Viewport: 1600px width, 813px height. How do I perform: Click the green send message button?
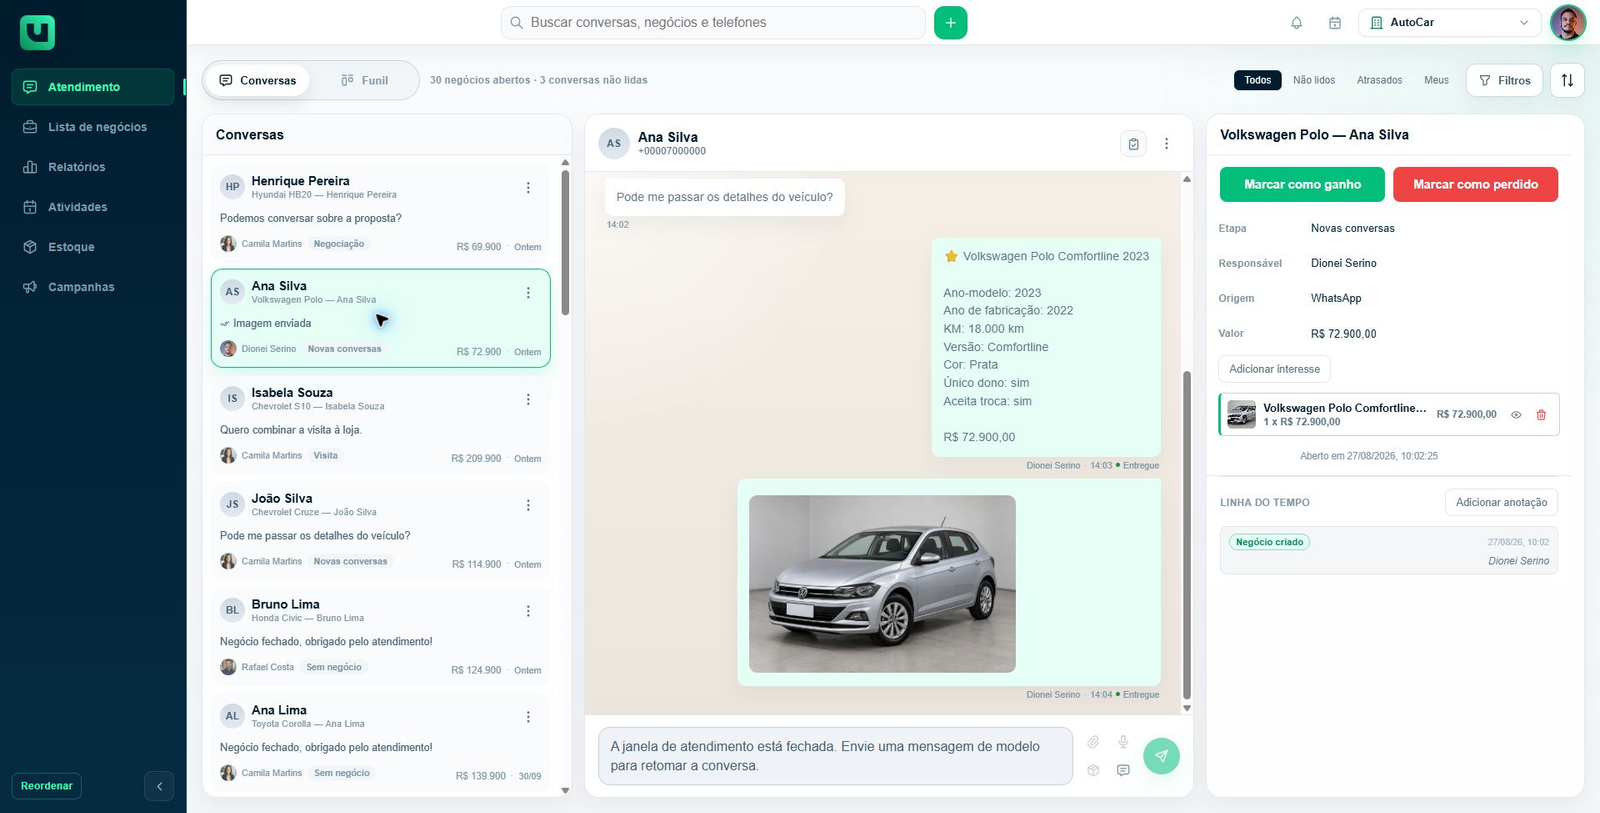pyautogui.click(x=1161, y=756)
